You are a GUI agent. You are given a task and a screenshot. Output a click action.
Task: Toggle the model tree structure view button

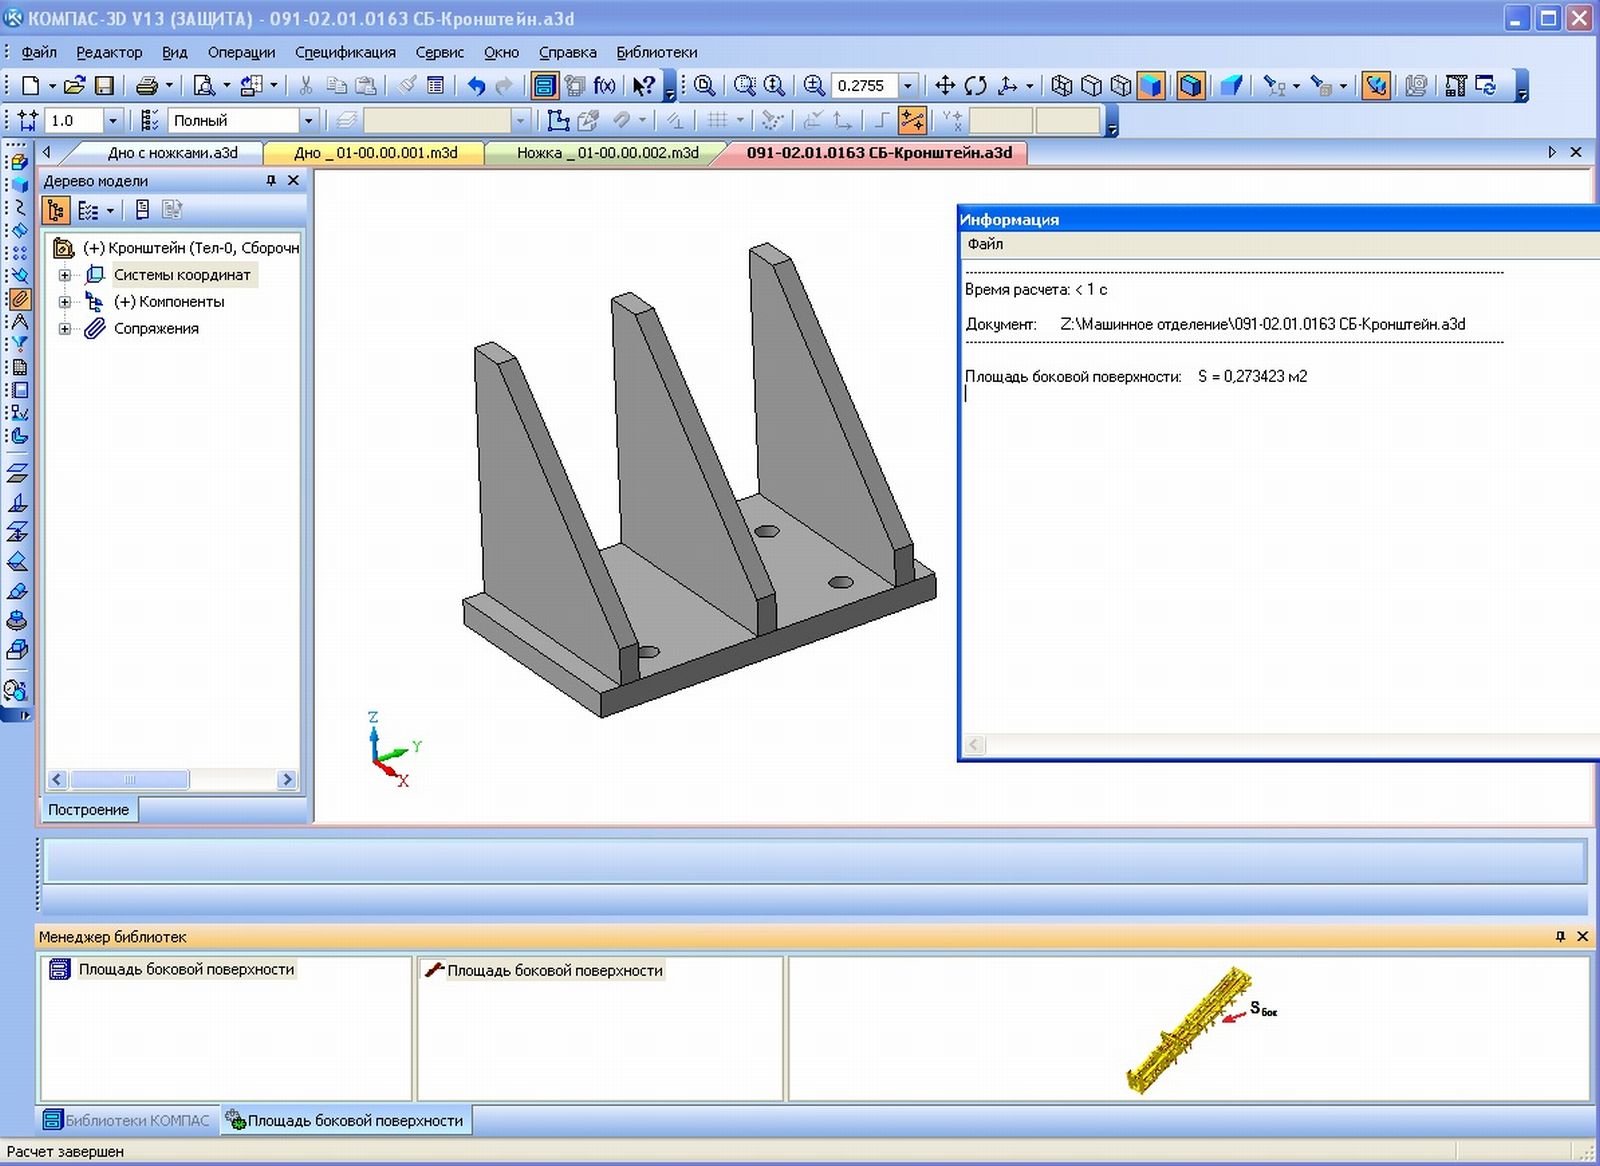coord(56,210)
